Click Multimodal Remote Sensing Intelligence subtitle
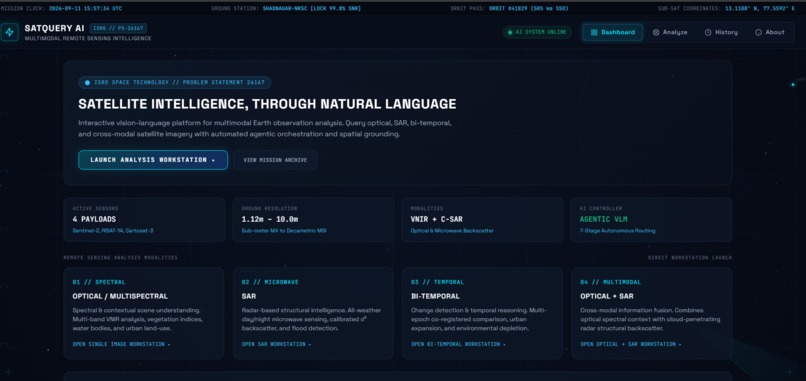Image resolution: width=806 pixels, height=381 pixels. (x=88, y=39)
